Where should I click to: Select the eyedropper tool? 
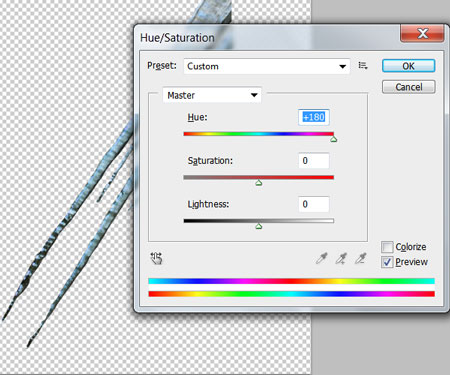coord(321,258)
